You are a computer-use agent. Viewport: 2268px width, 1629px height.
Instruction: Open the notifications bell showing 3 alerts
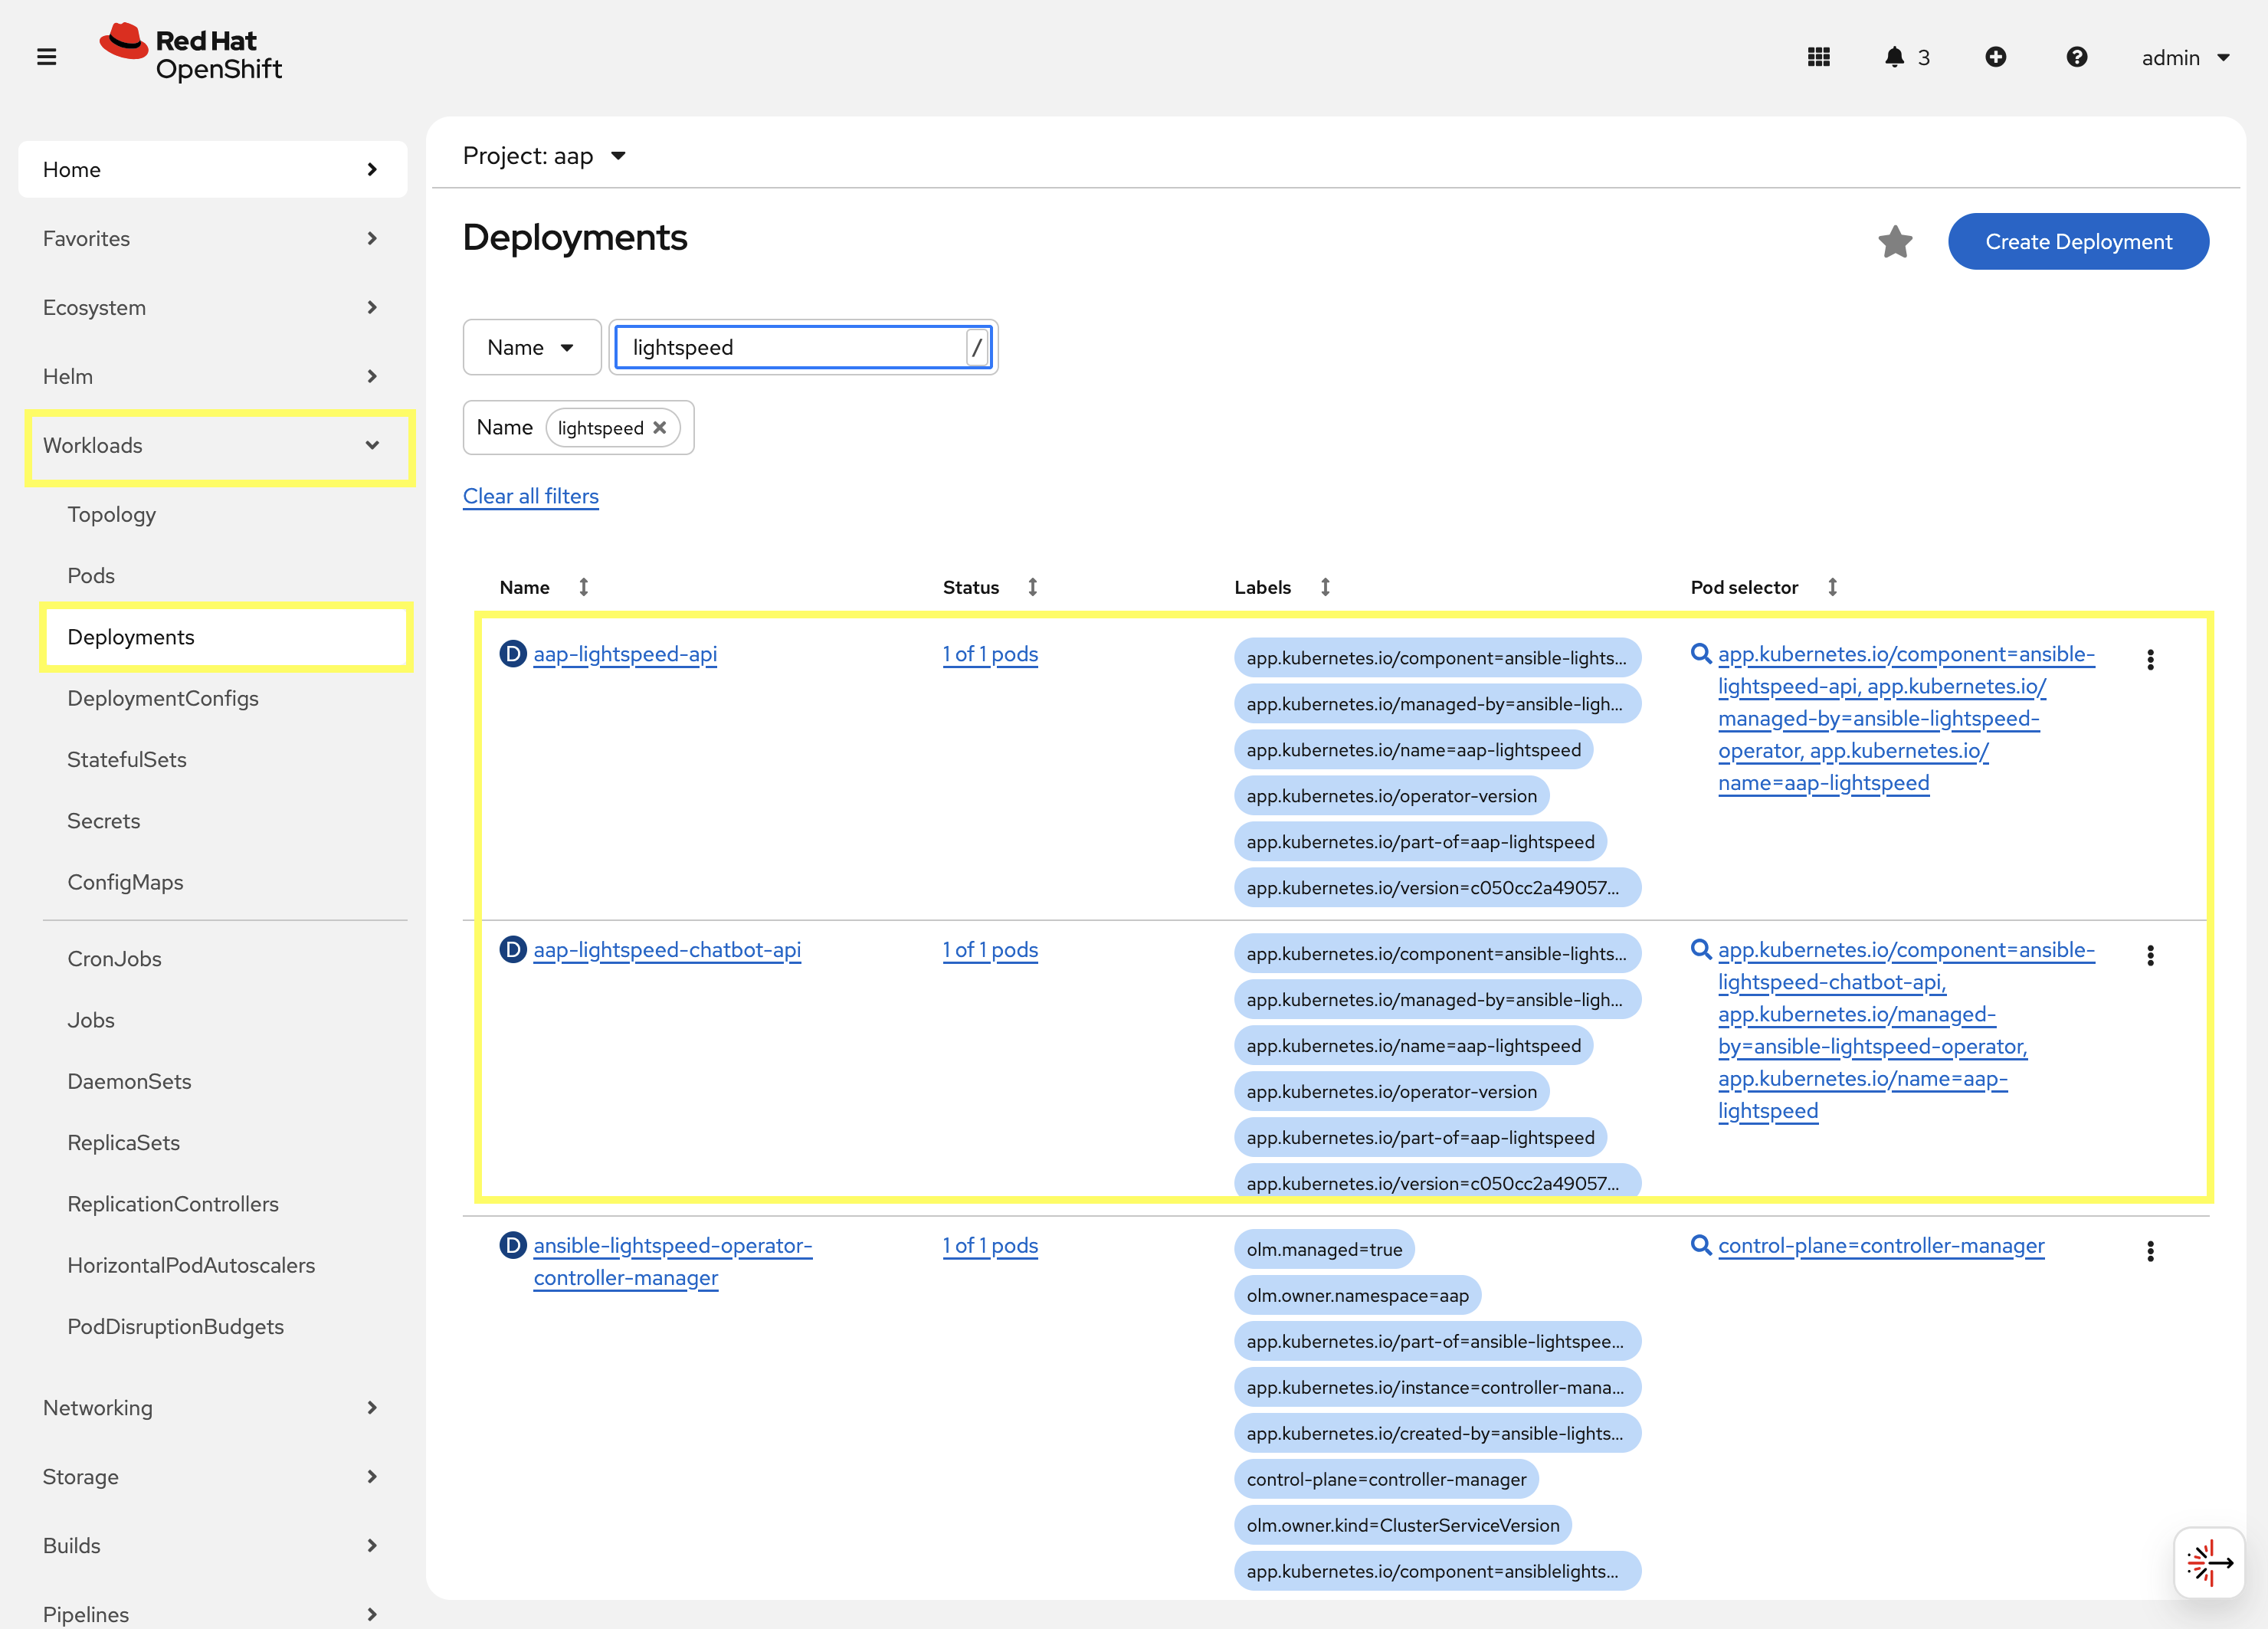(x=1895, y=57)
